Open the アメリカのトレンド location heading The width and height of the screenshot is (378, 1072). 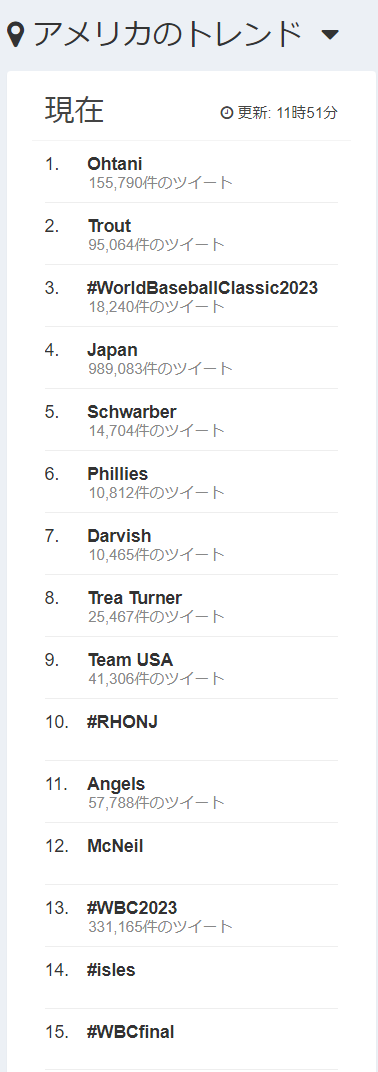[167, 35]
